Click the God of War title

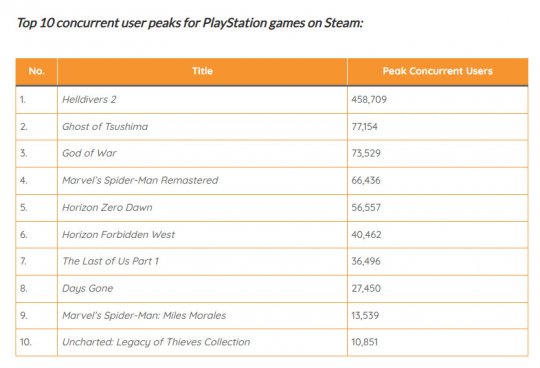point(89,153)
